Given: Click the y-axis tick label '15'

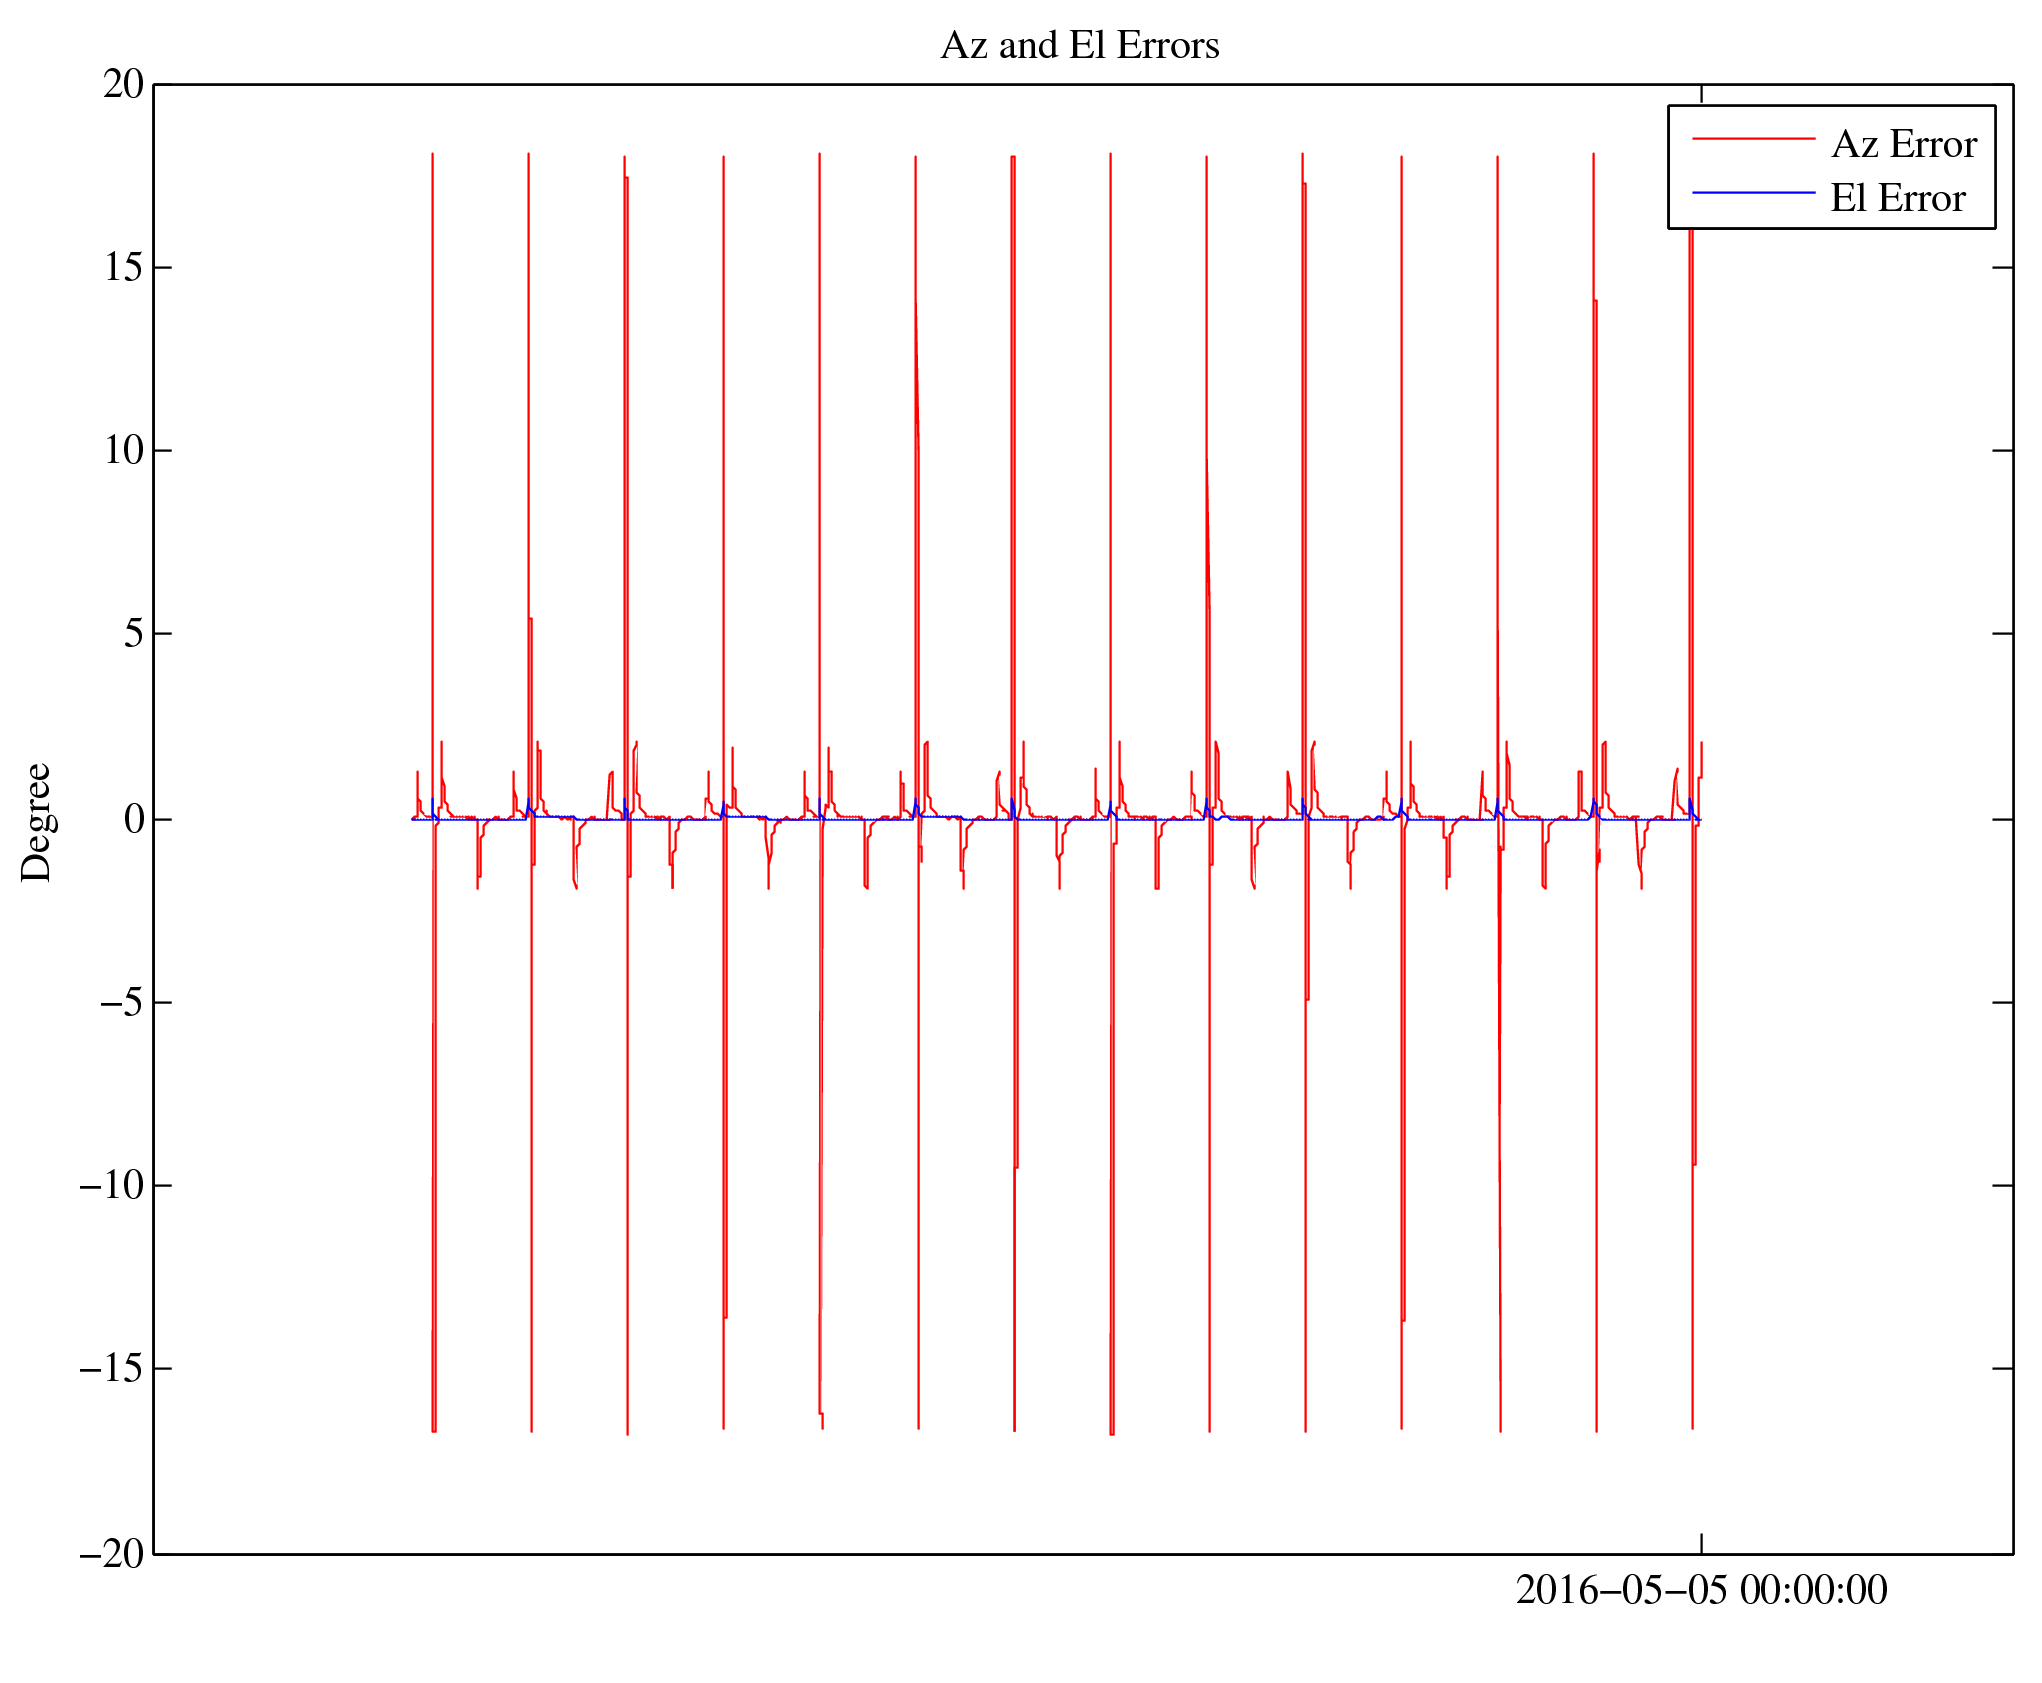Looking at the screenshot, I should 123,267.
